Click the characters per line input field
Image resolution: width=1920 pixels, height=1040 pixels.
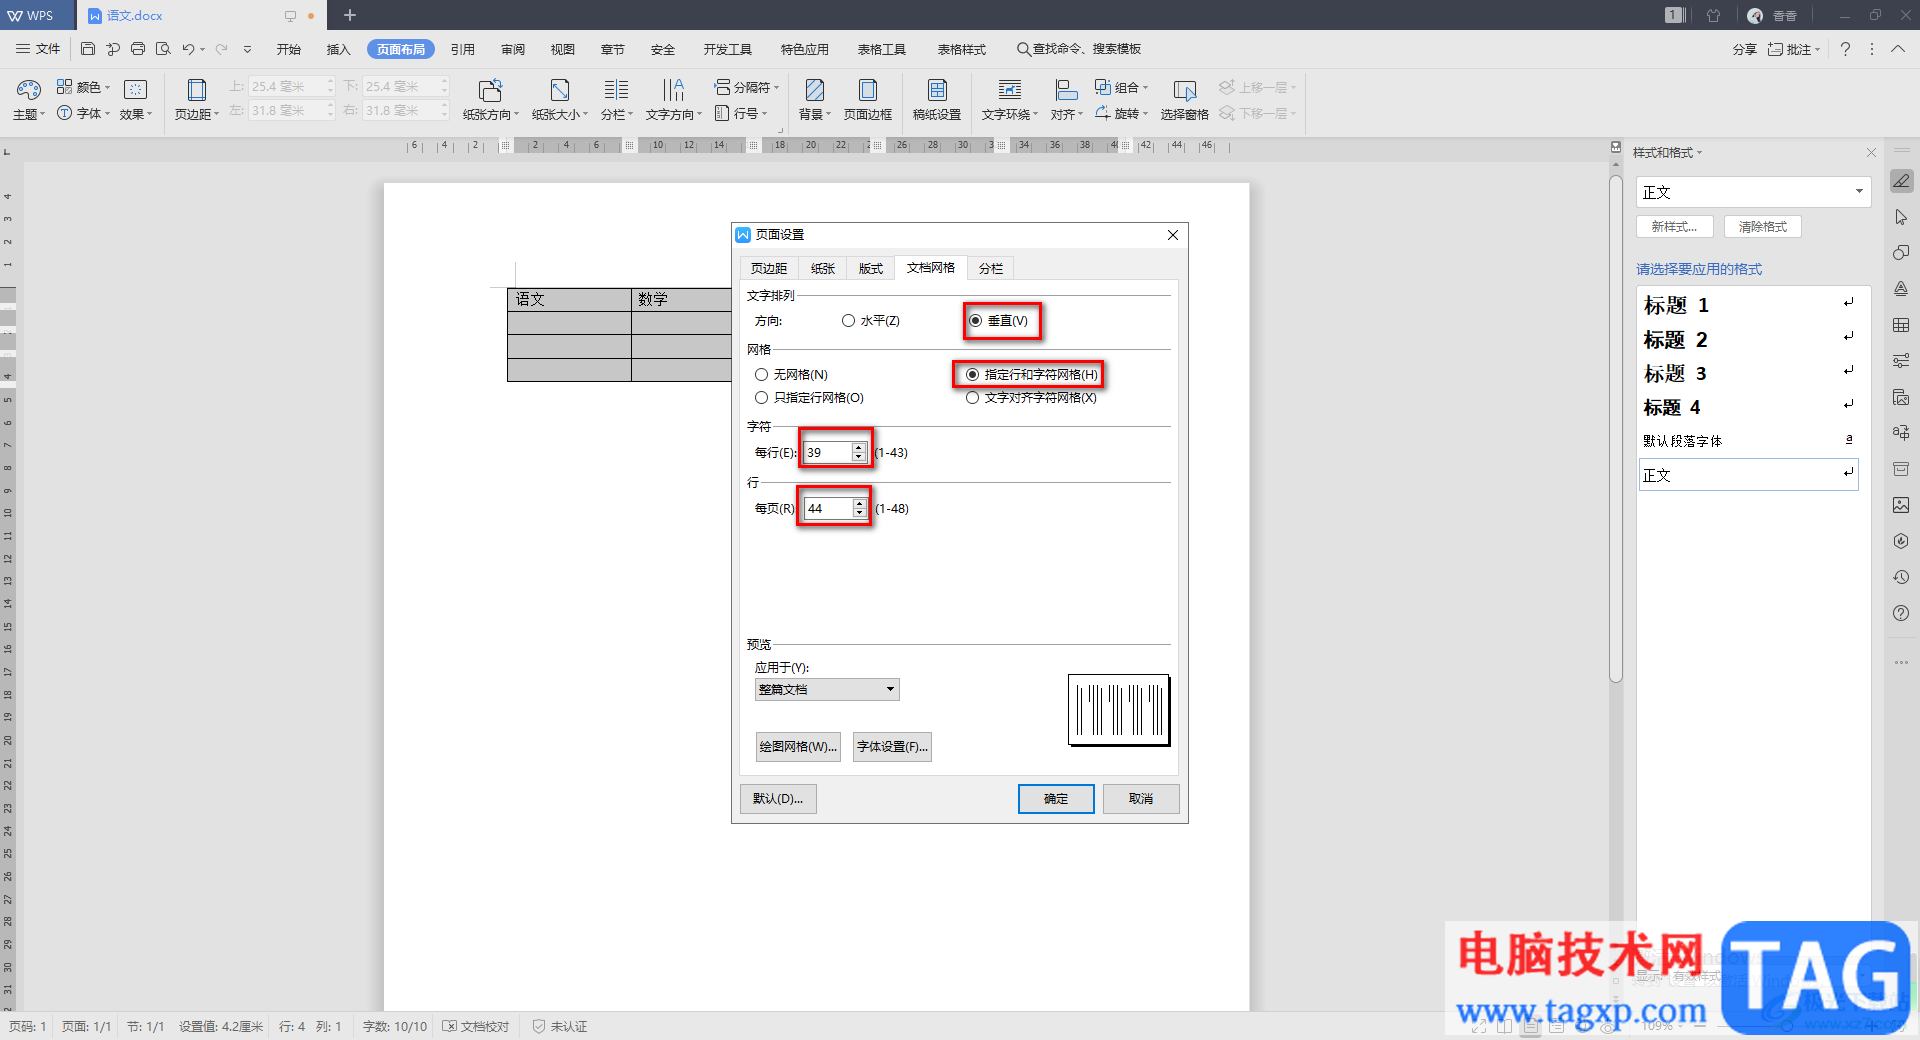click(x=827, y=453)
